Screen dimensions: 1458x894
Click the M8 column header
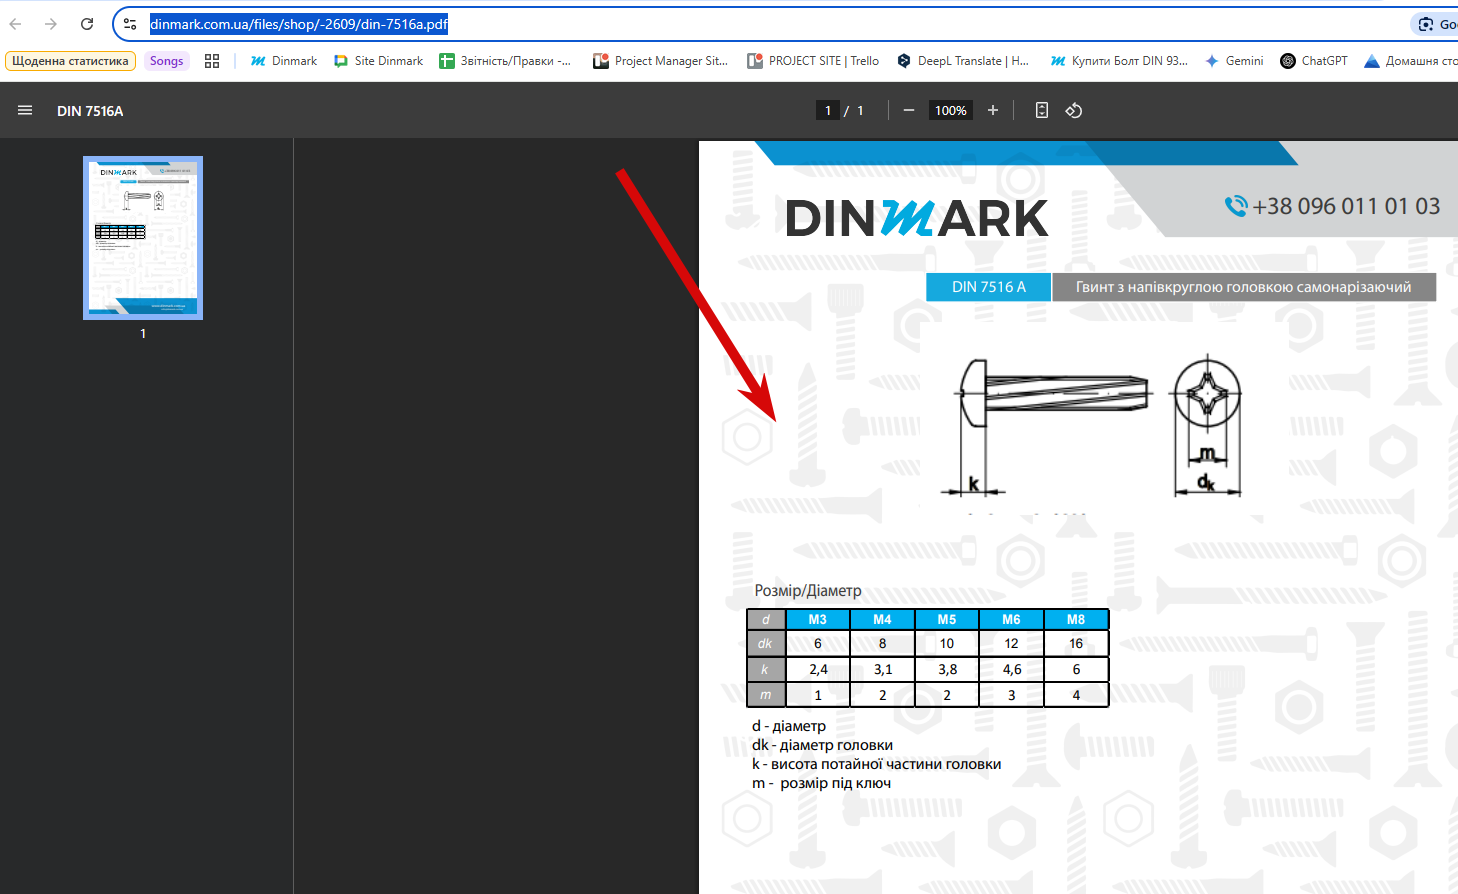tap(1076, 620)
